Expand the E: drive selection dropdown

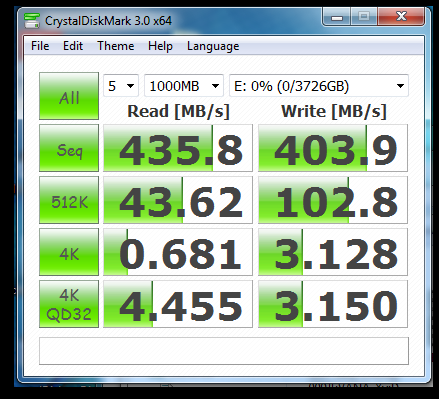pos(319,86)
